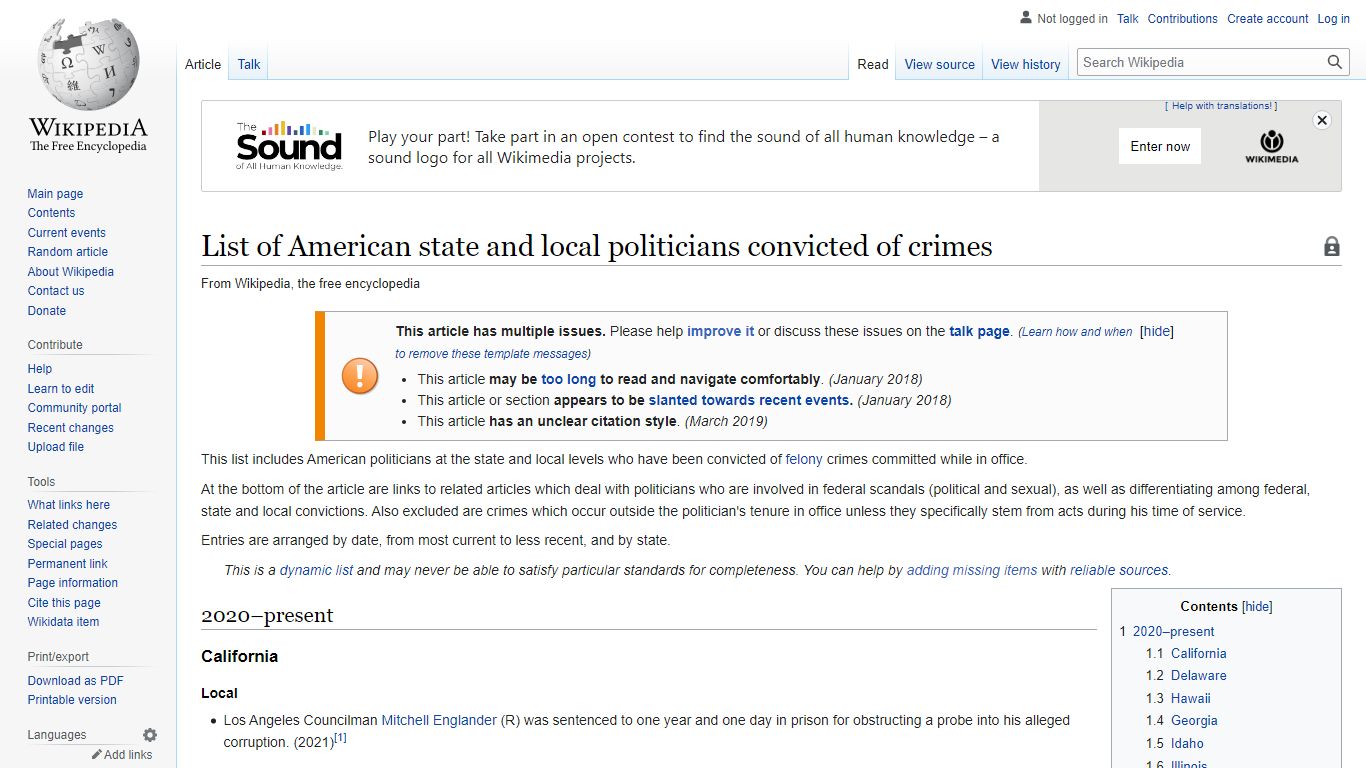Open the dynamic list link
This screenshot has height=768, width=1366.
[316, 570]
